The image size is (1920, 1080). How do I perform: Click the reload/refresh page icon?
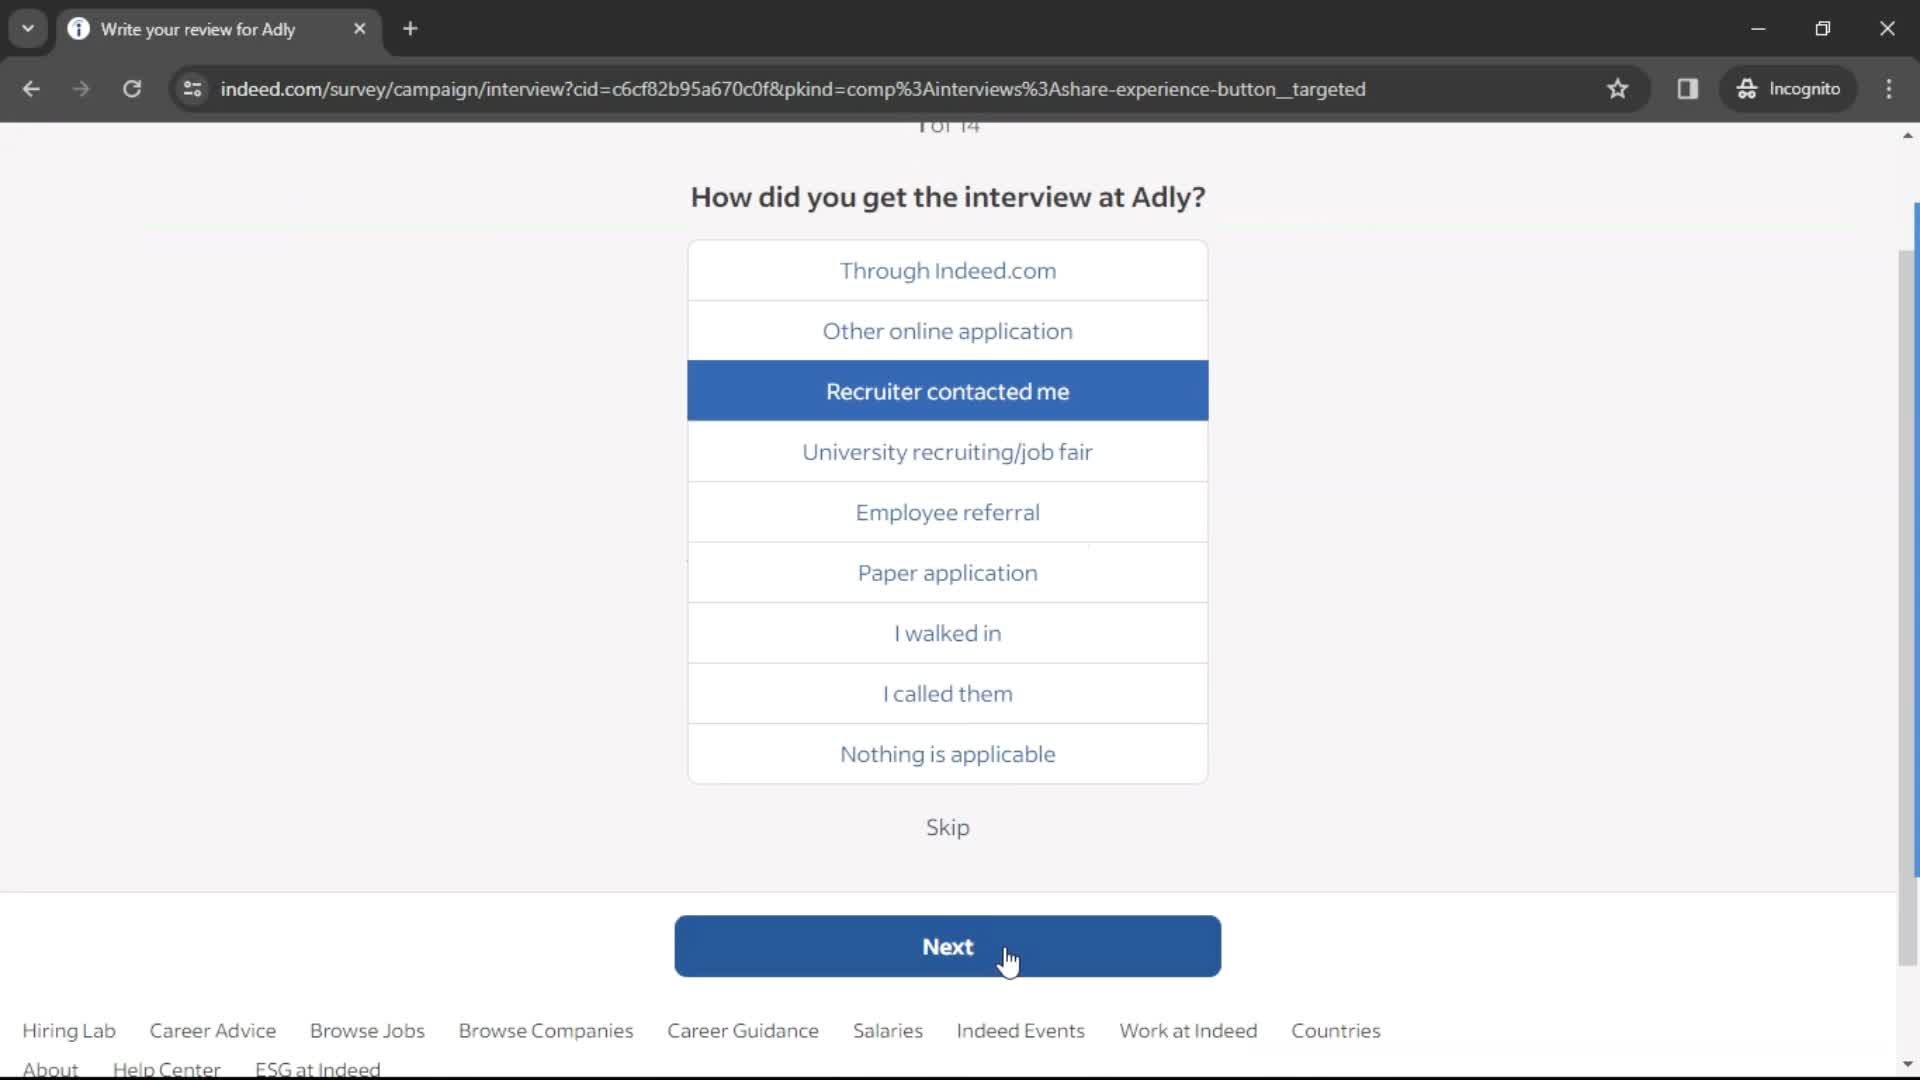(132, 88)
